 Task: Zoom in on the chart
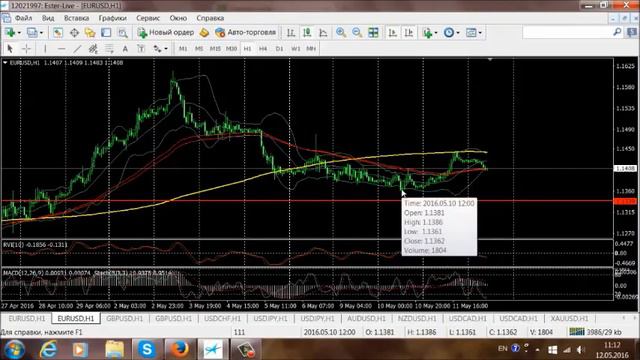click(341, 33)
